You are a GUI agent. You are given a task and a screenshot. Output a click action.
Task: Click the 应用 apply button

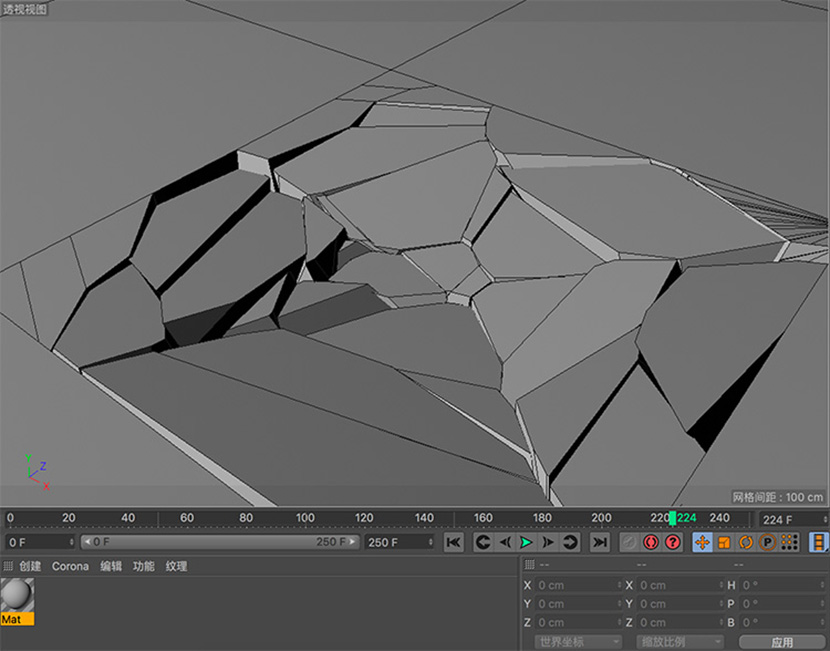782,642
